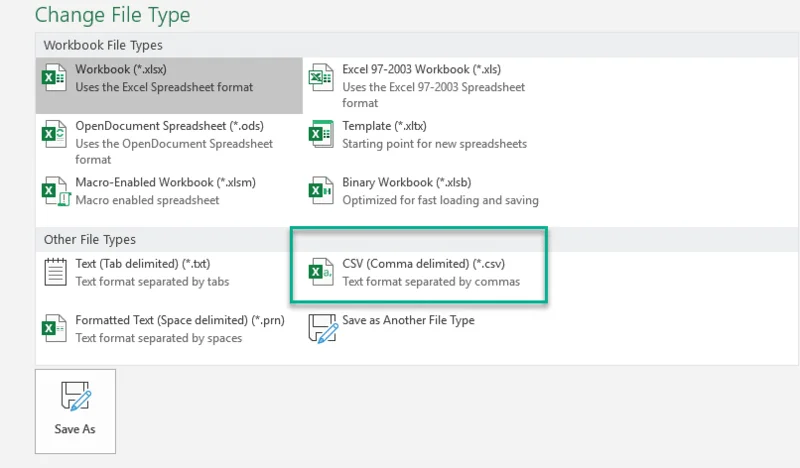
Task: Click the Macro-Enabled Workbook icon
Action: (55, 191)
